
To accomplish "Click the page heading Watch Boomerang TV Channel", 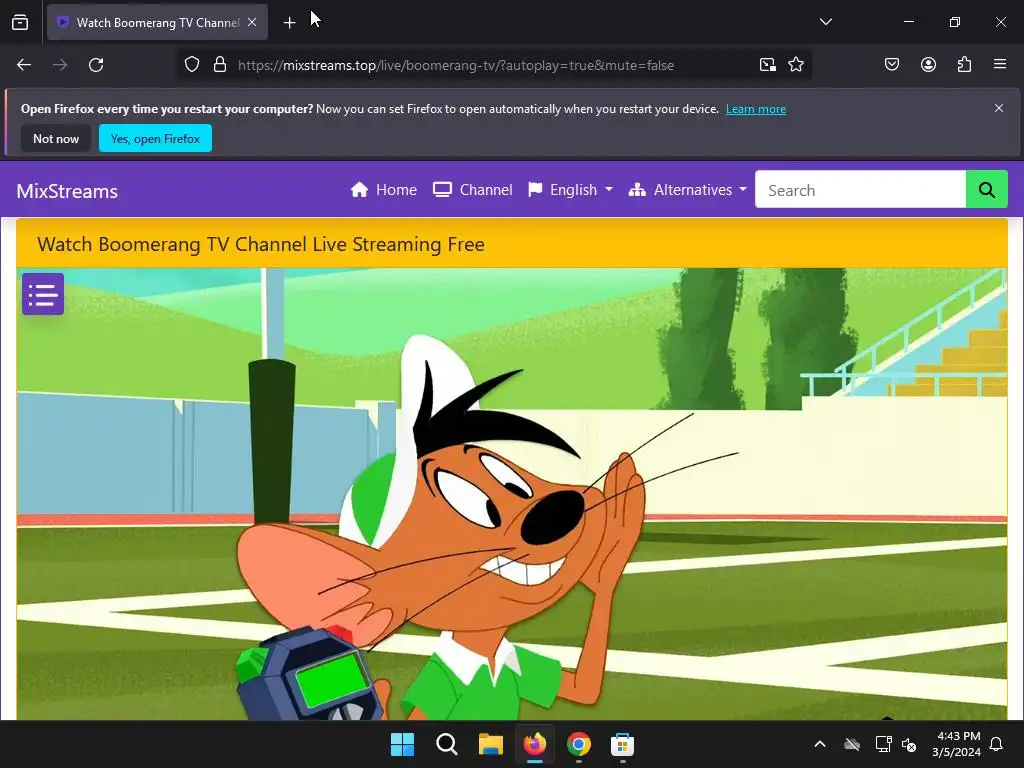I will coord(261,244).
